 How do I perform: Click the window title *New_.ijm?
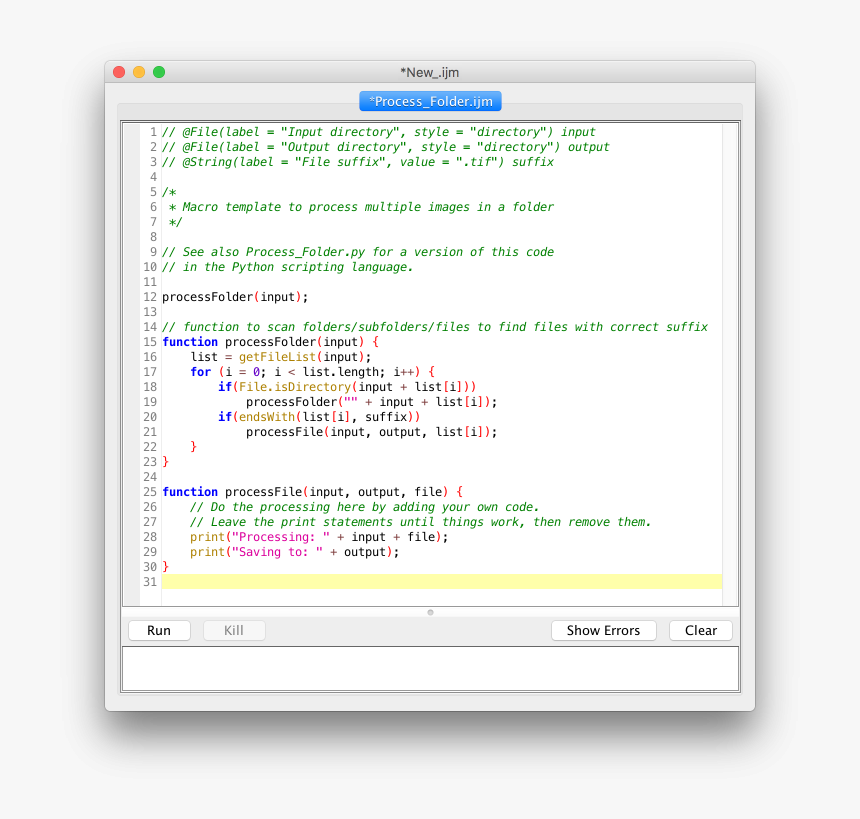tap(429, 71)
